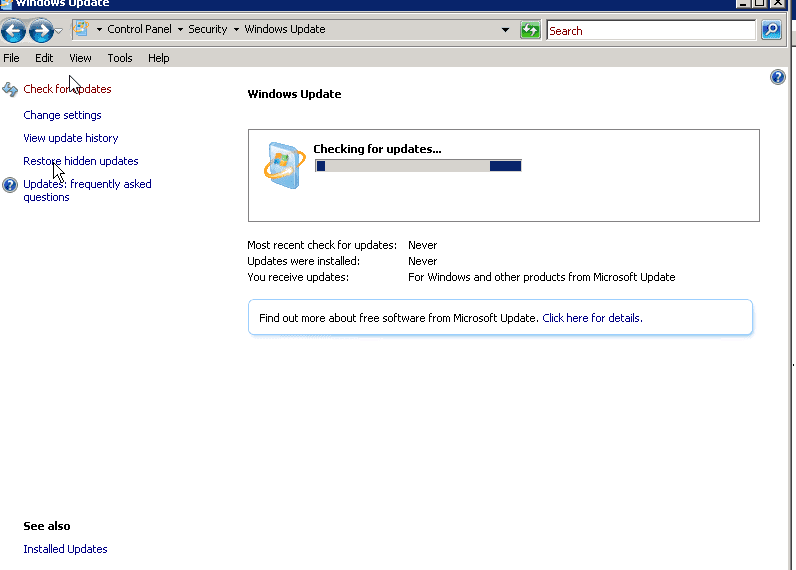This screenshot has height=570, width=796.
Task: Click the Control Panel icon in address bar
Action: 81,29
